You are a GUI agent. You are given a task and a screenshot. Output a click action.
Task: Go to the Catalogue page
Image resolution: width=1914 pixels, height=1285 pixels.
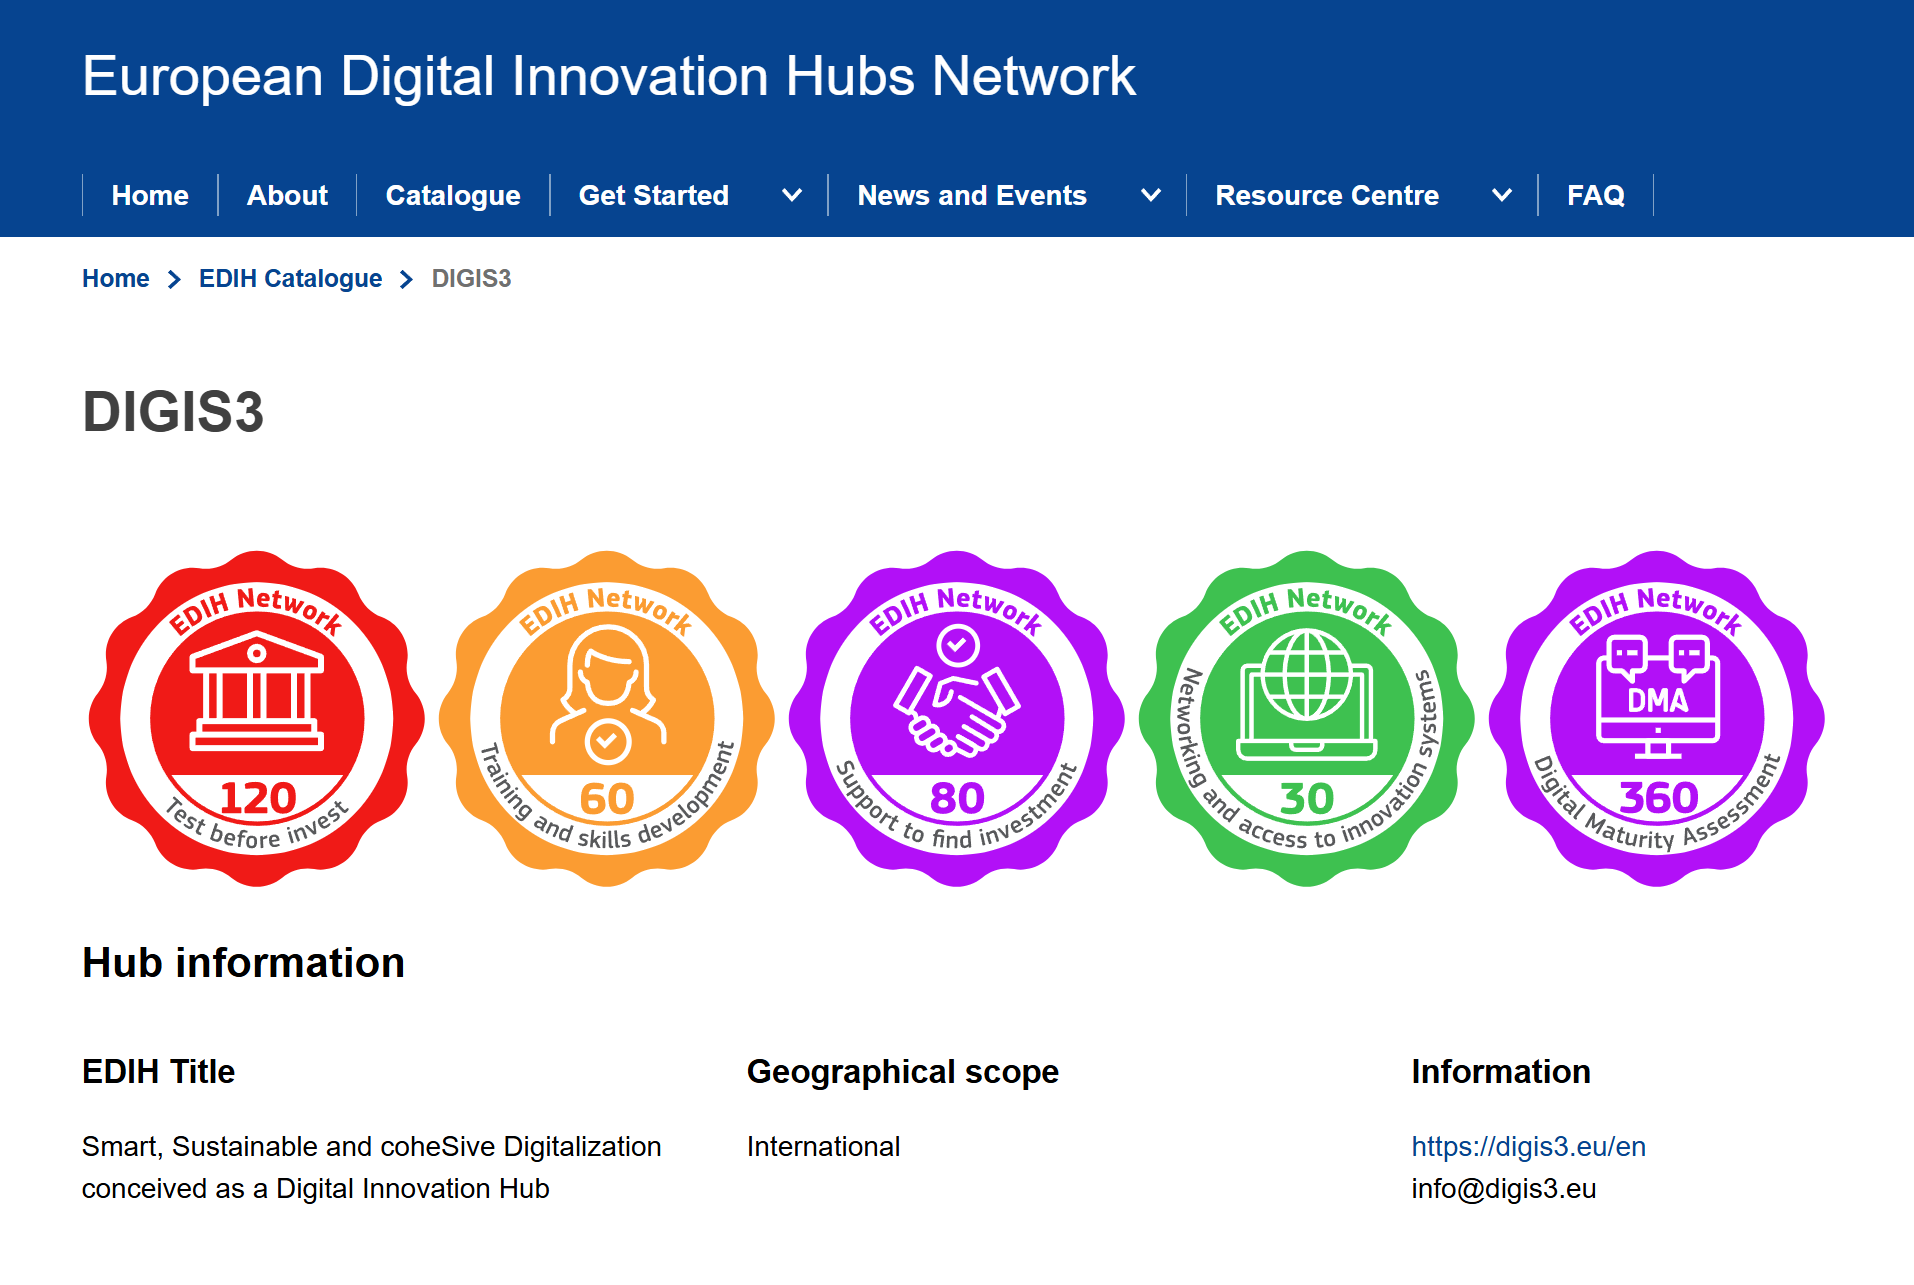453,195
